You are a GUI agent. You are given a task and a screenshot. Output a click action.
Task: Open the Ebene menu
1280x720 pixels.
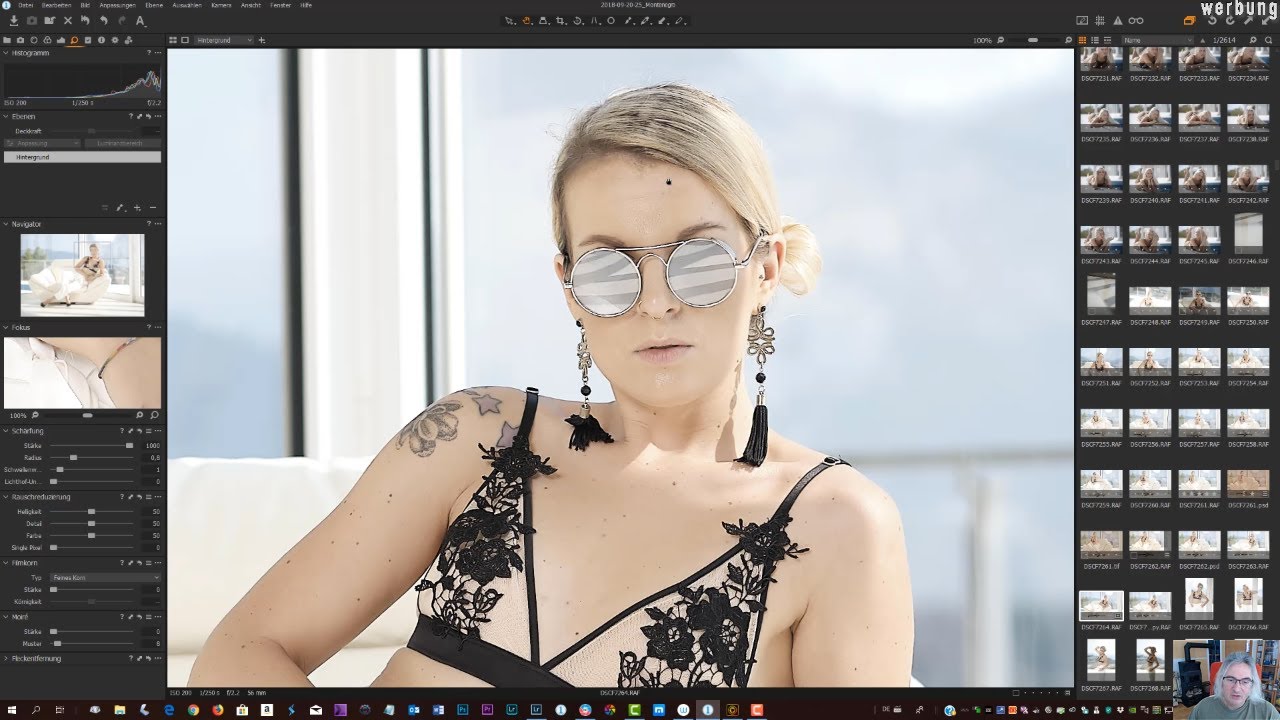click(x=154, y=5)
